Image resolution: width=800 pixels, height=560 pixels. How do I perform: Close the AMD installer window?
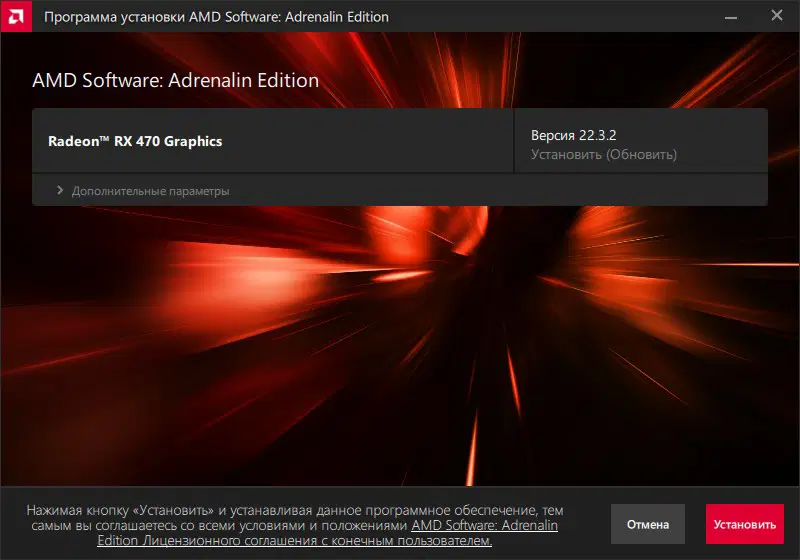[777, 16]
